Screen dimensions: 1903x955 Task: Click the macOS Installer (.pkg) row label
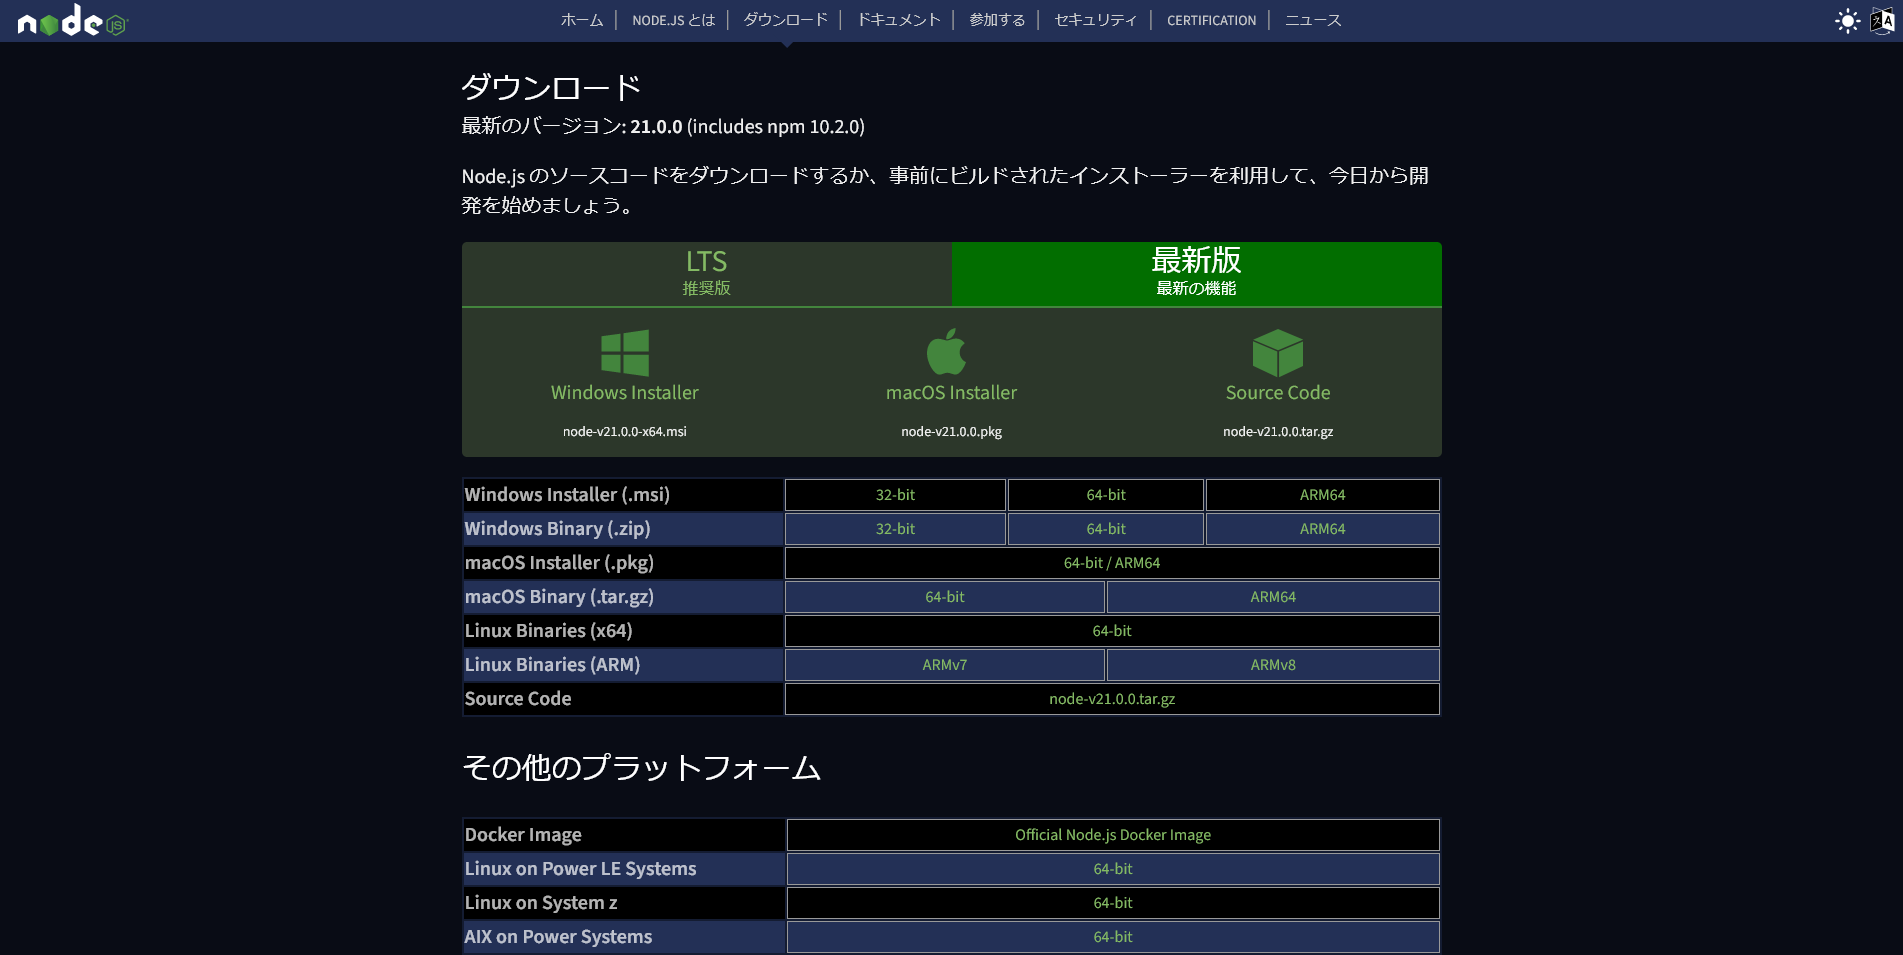(559, 563)
